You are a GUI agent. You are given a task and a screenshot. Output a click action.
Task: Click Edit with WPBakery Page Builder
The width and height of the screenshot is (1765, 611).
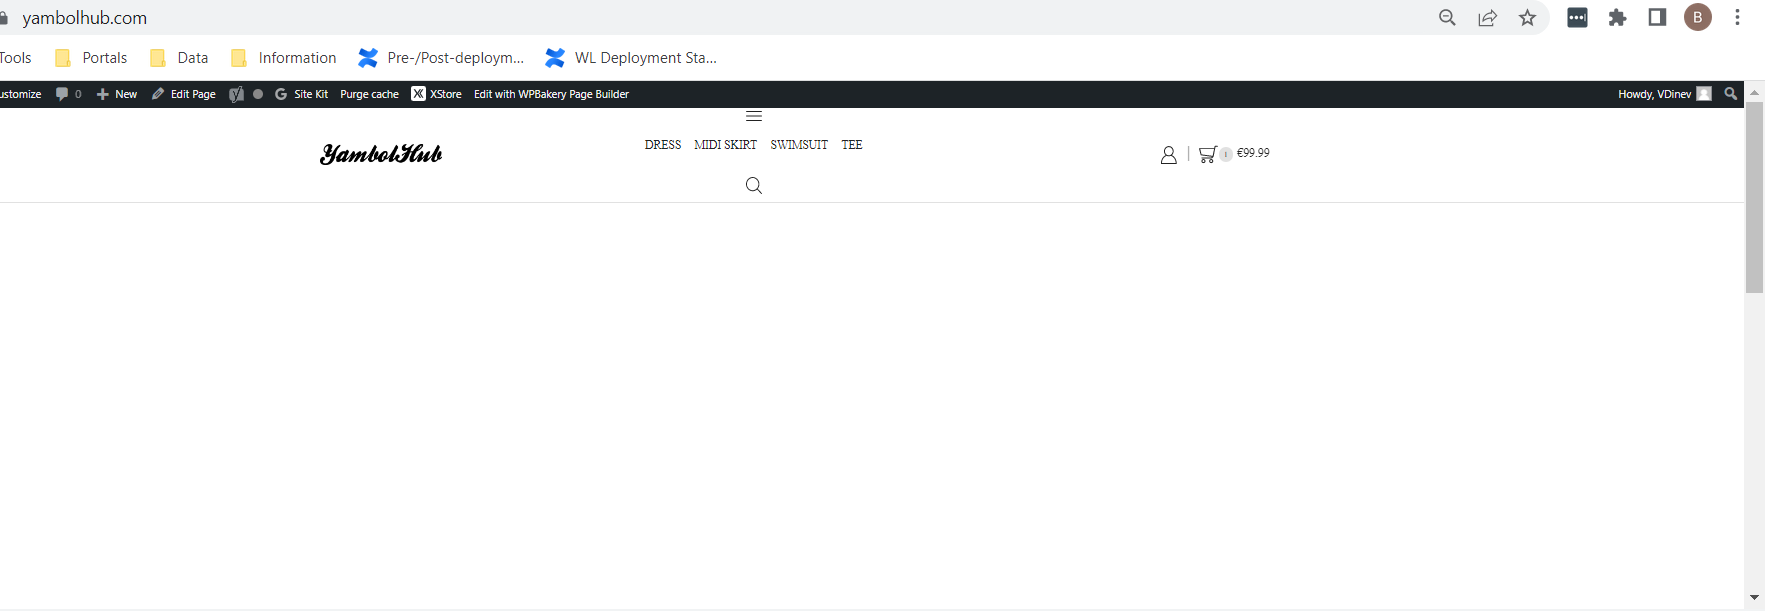pyautogui.click(x=551, y=94)
